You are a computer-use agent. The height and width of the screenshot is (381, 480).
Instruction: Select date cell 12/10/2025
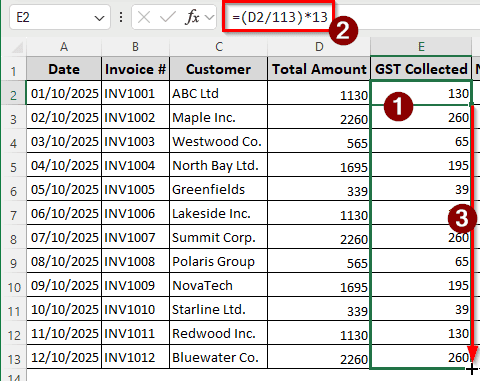click(64, 357)
